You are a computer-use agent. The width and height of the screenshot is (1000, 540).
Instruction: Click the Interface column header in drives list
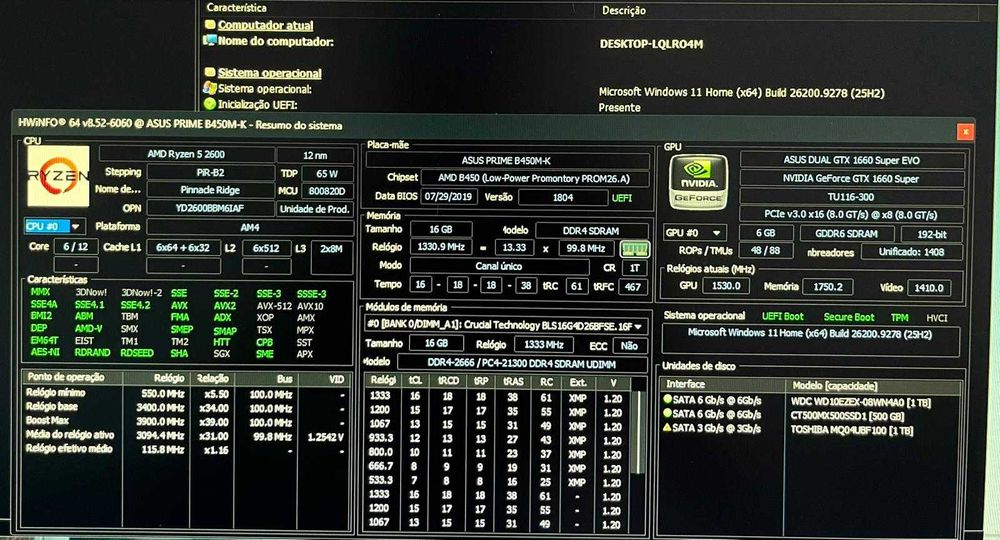point(723,384)
